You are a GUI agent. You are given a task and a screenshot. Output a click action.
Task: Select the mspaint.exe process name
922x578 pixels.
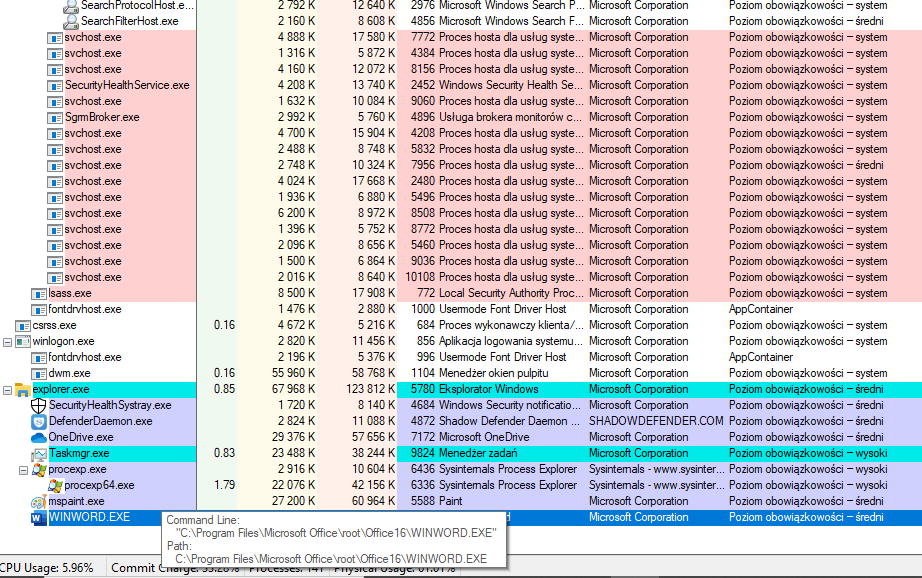[x=76, y=501]
